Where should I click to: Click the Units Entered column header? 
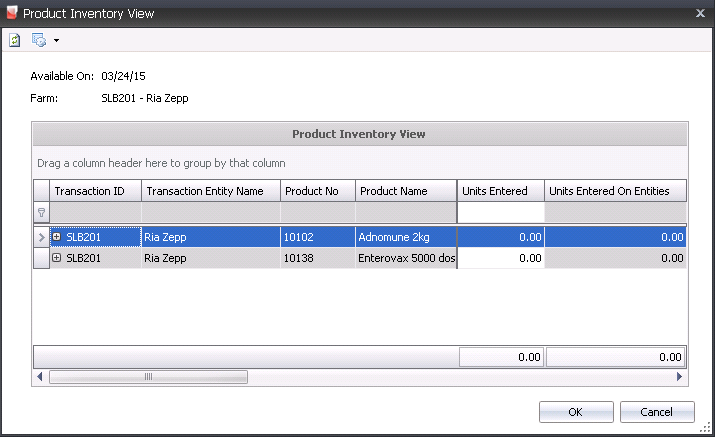[x=500, y=191]
